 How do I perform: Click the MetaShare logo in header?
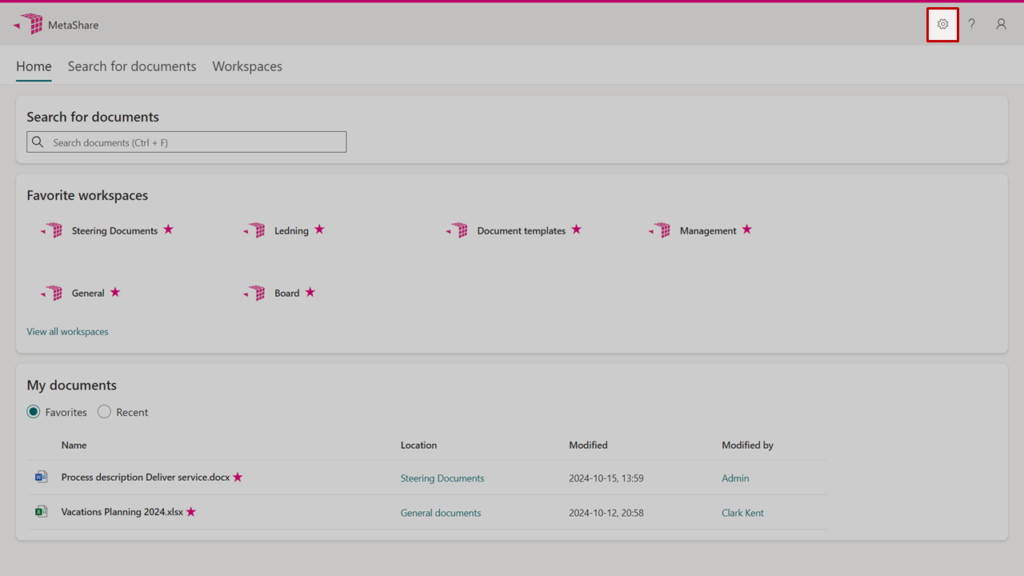click(x=30, y=24)
